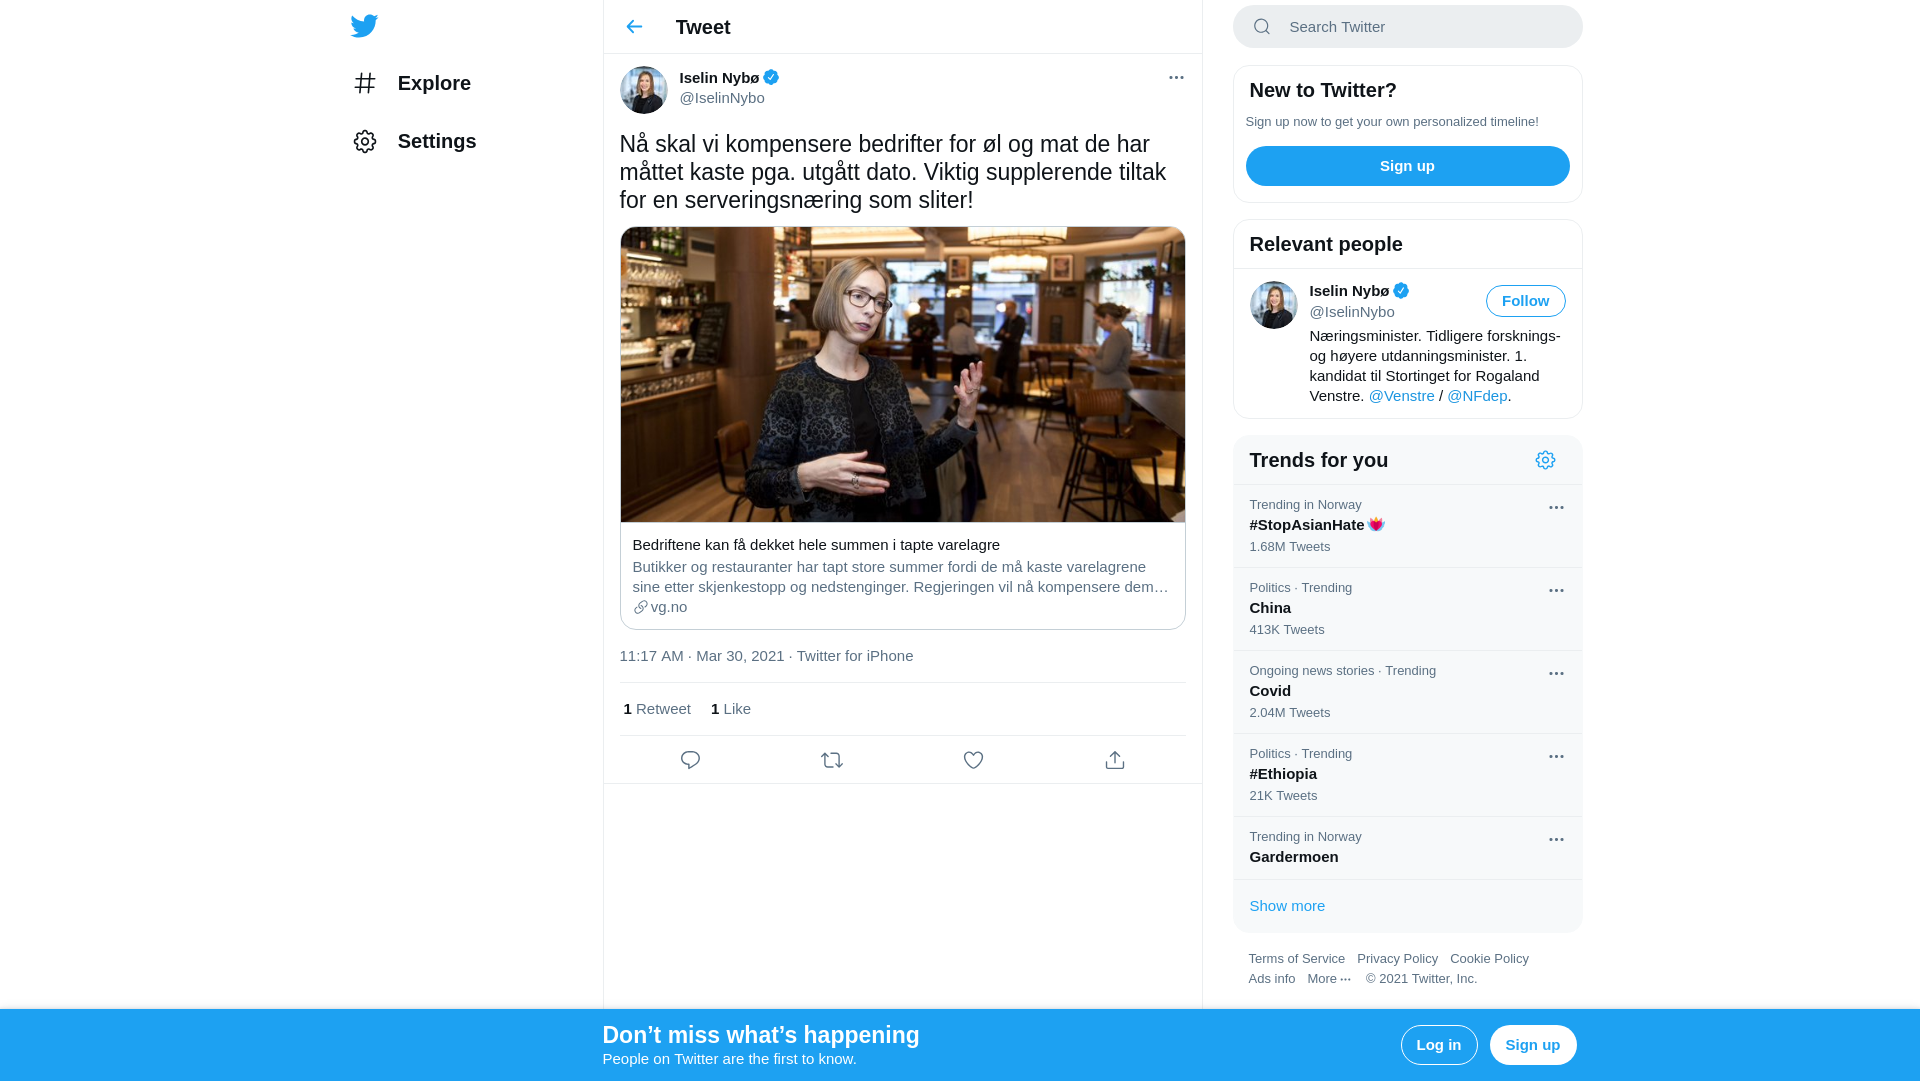Focus the Search Twitter field
Screen dimensions: 1920x1081
tap(1407, 27)
